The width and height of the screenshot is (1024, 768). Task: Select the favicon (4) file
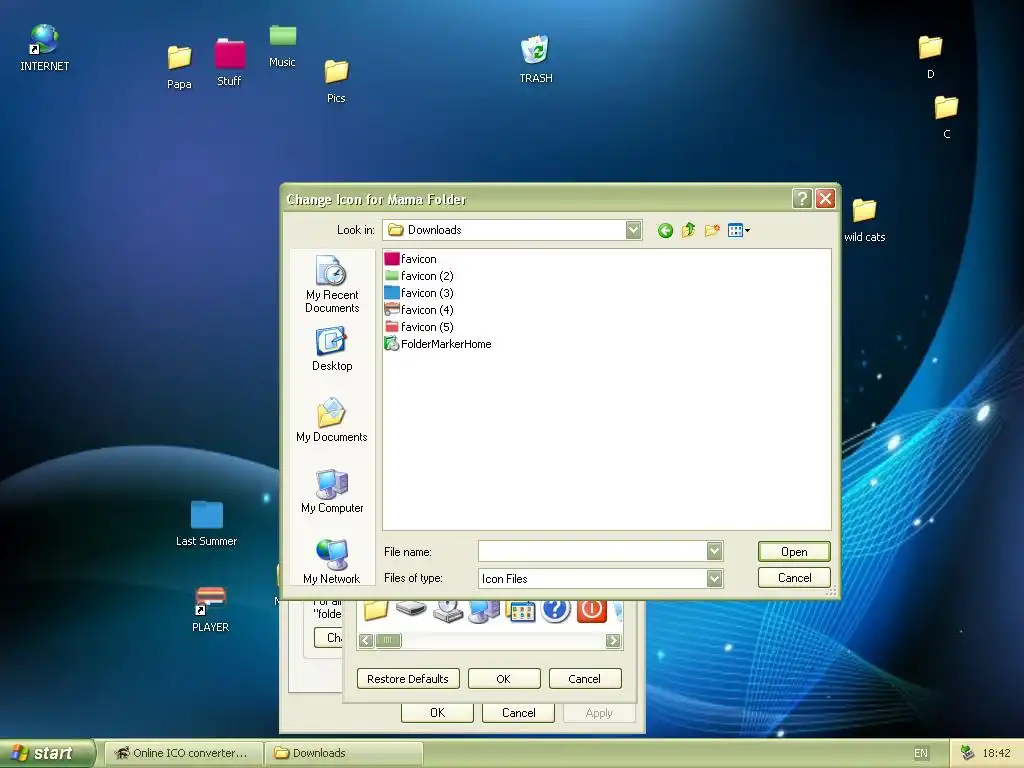(x=419, y=310)
